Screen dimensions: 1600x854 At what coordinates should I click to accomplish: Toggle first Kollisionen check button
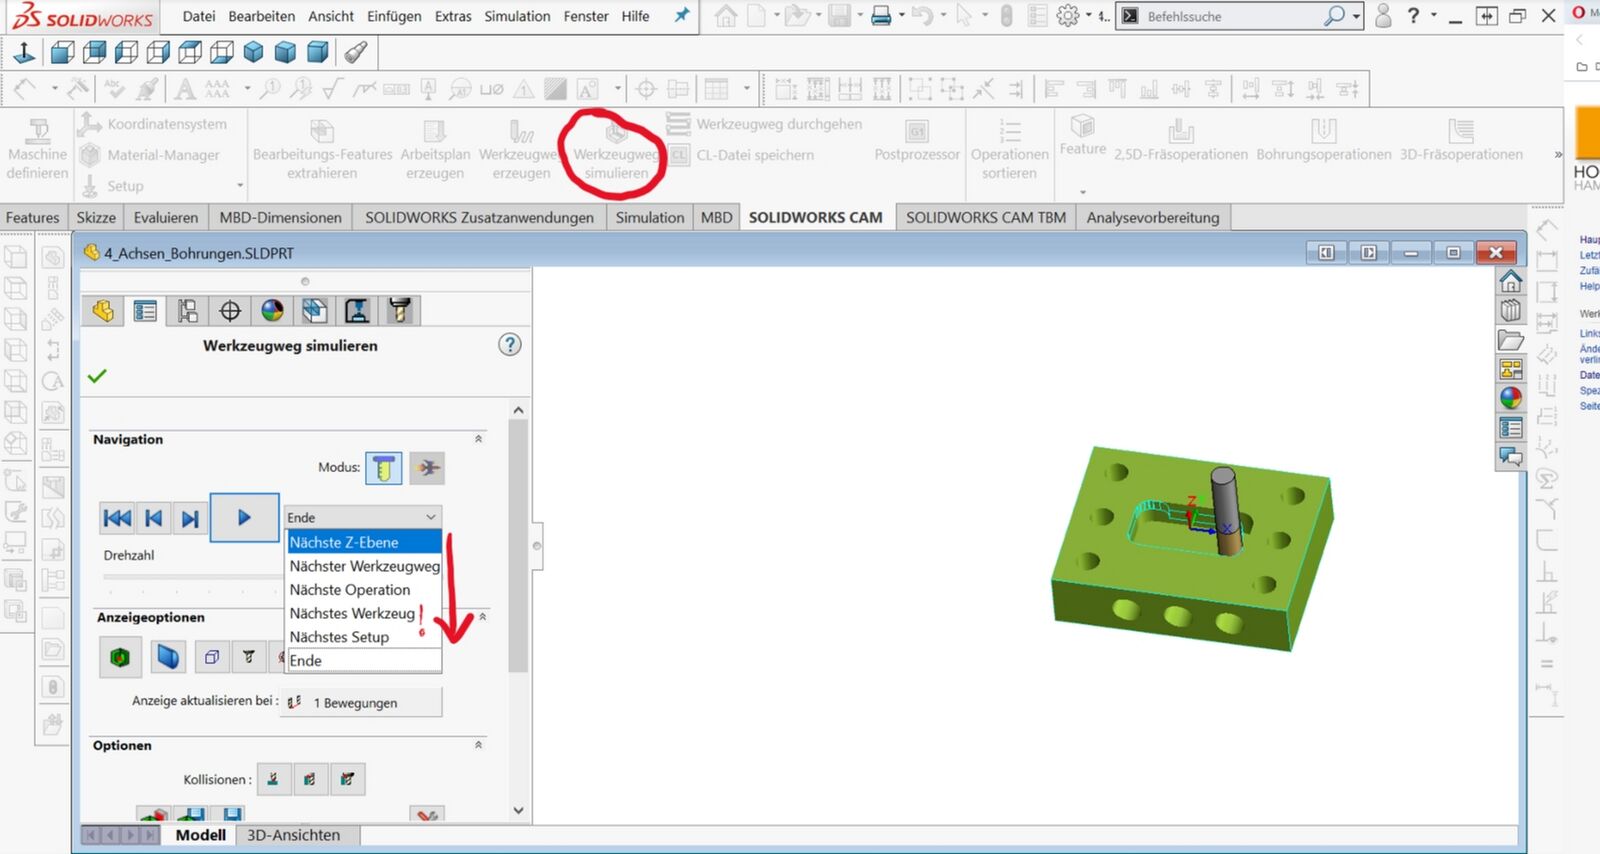point(273,779)
